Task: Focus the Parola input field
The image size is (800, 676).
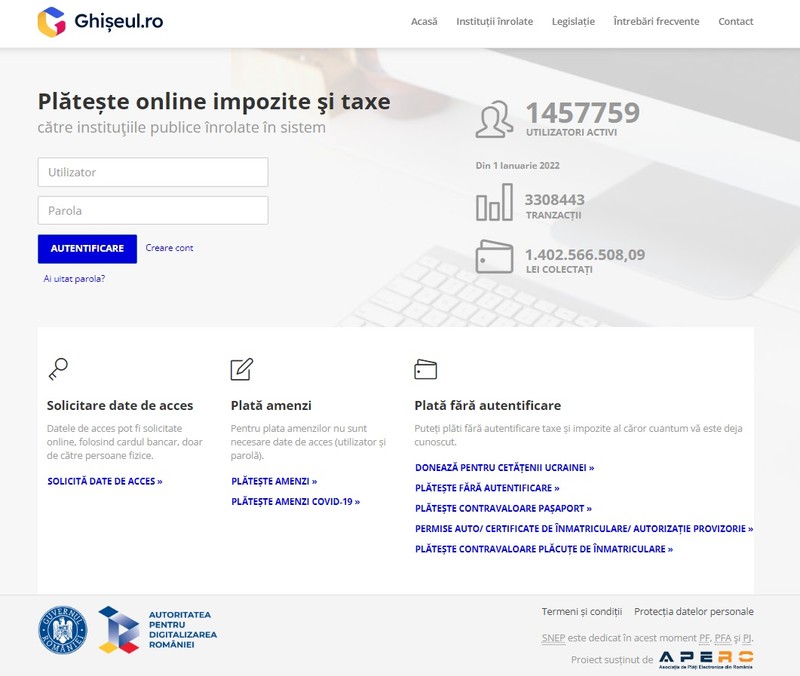Action: [153, 210]
